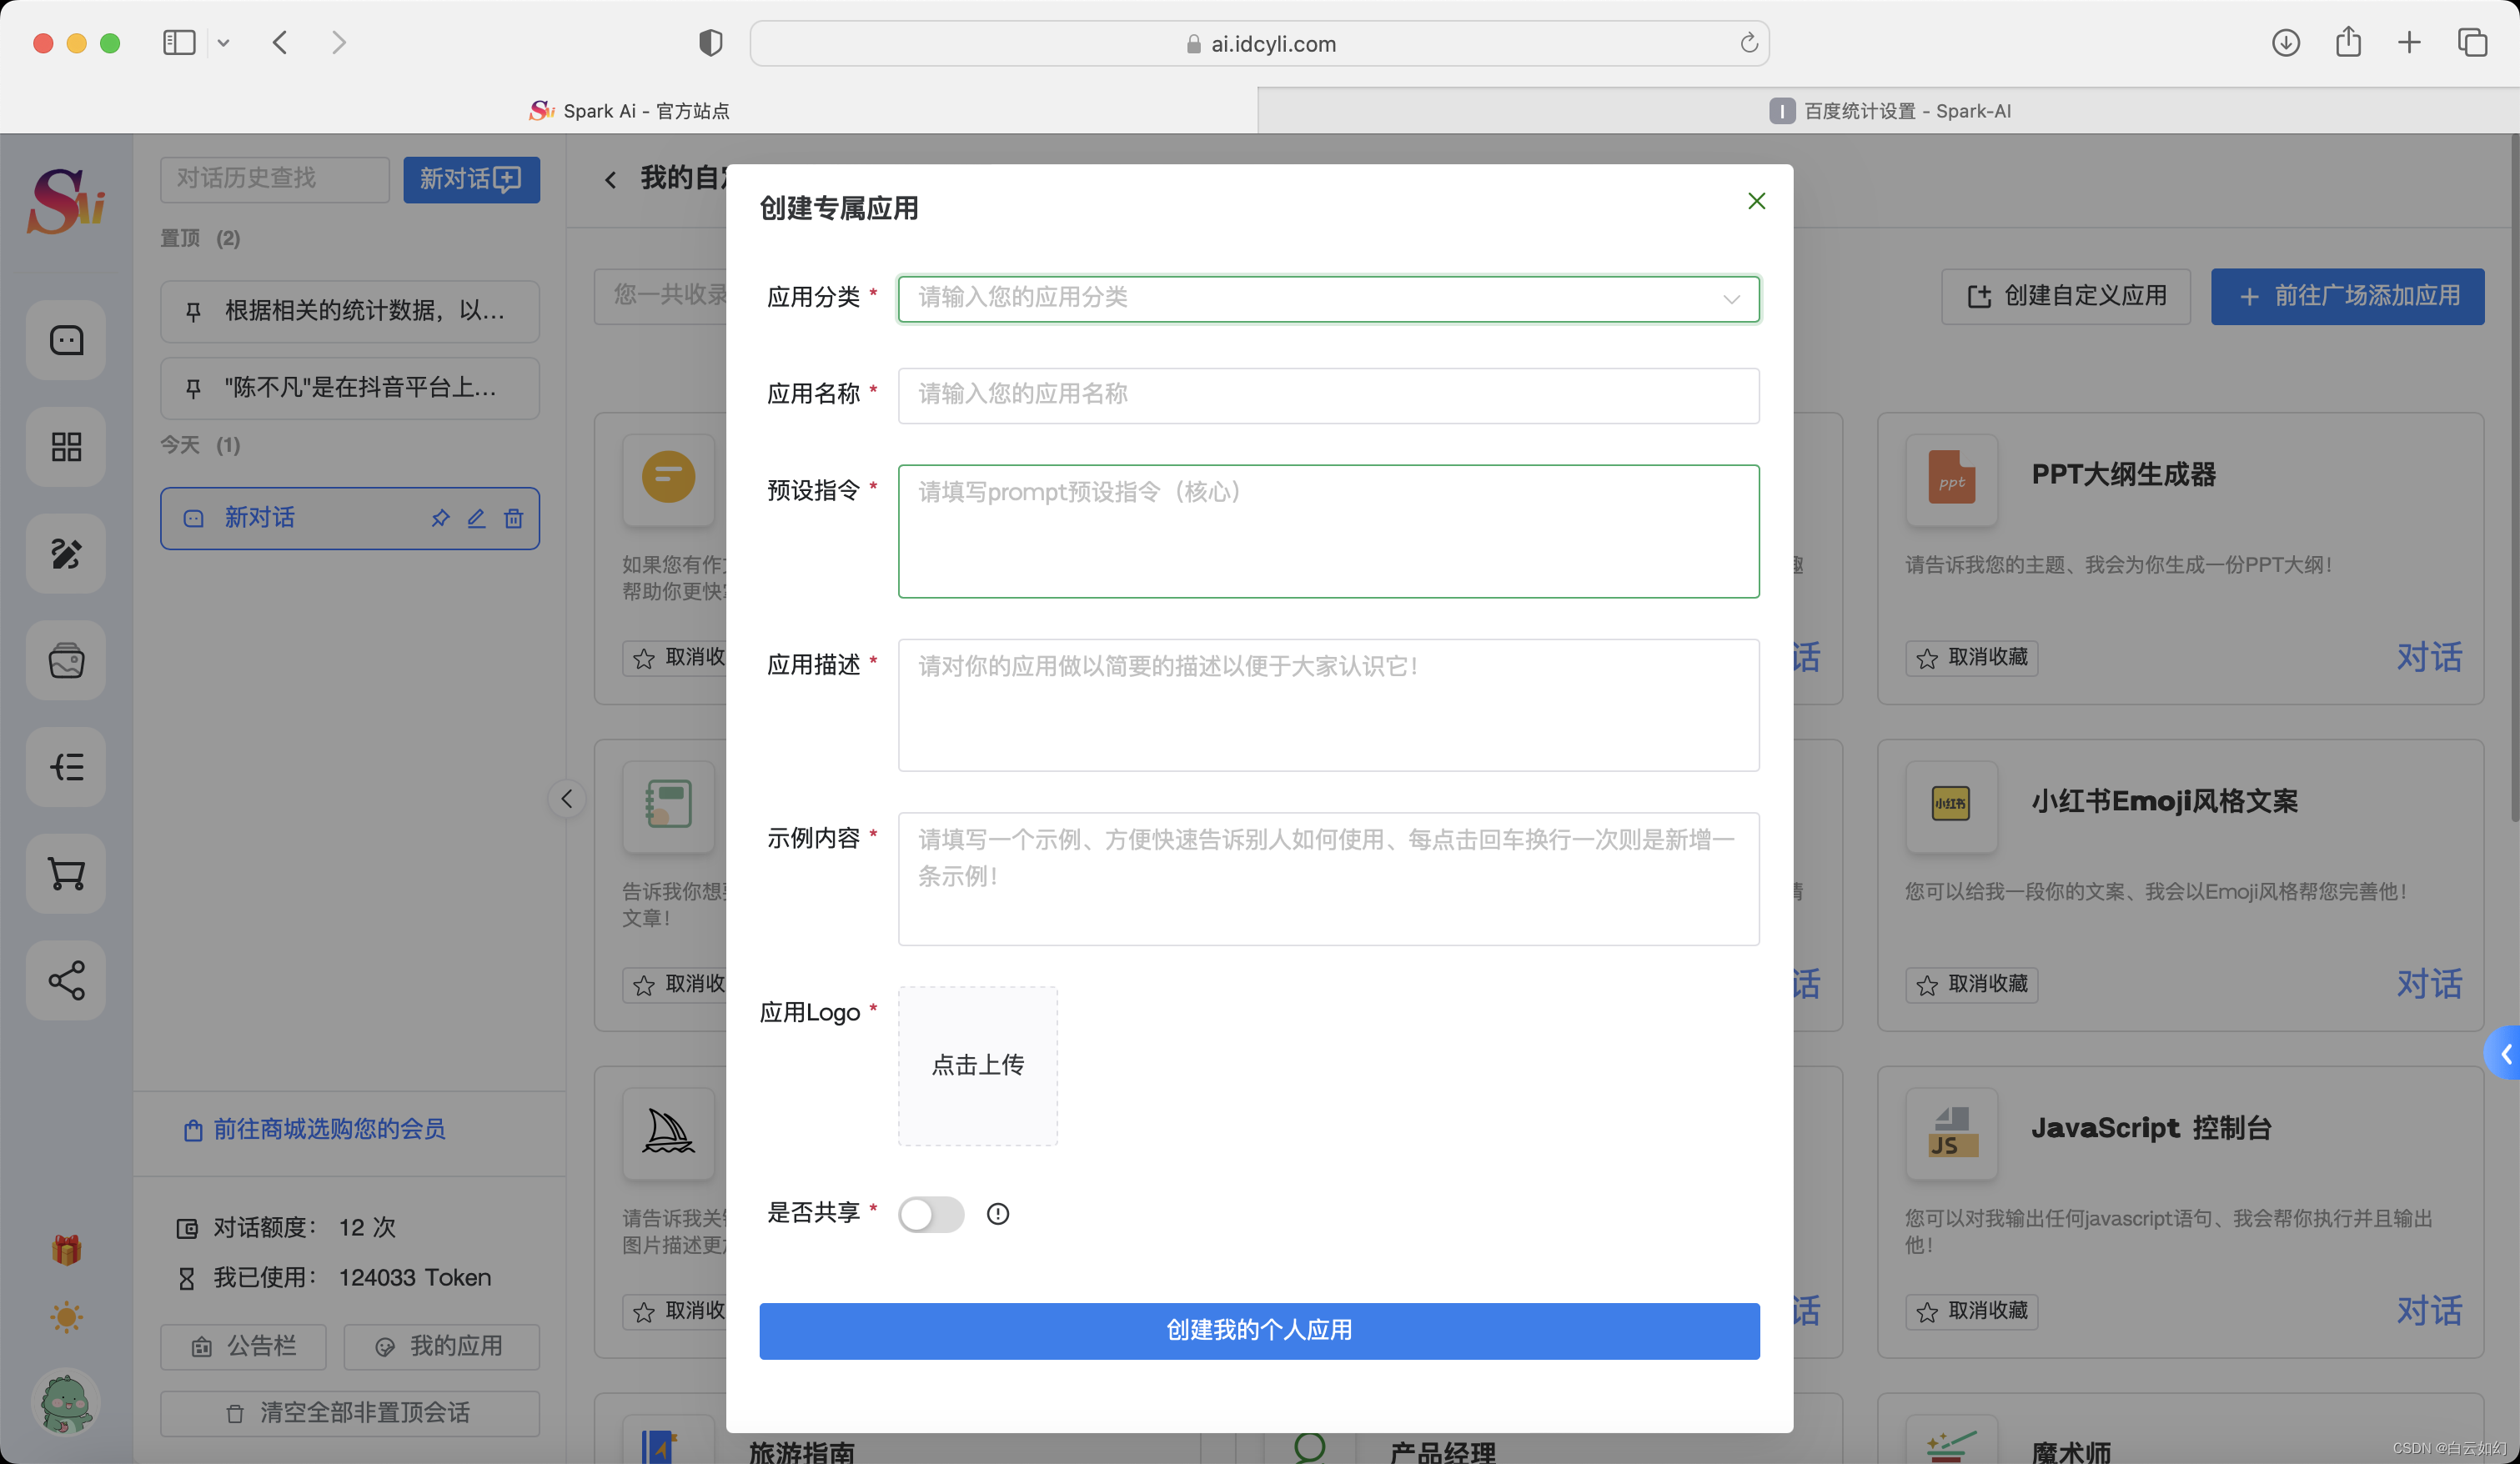The height and width of the screenshot is (1464, 2520).
Task: Click 创建自定义应用 button
Action: tap(2066, 296)
